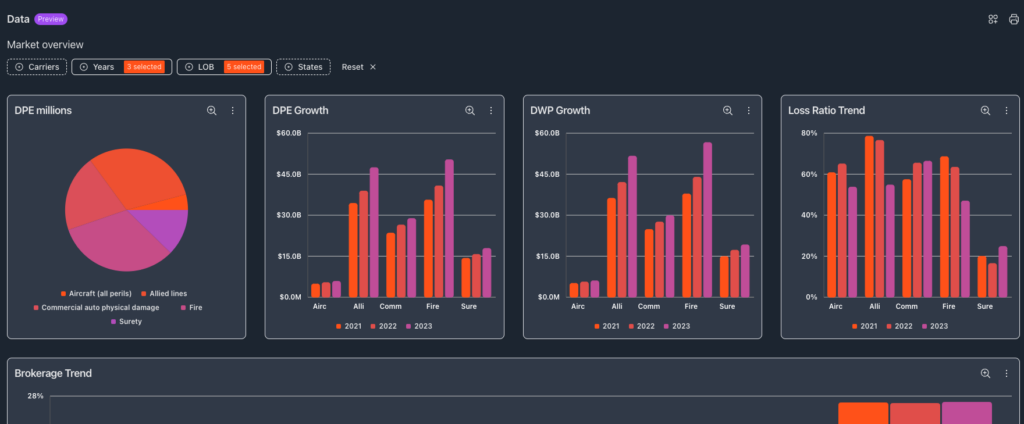Click the '5 selected' badge on LOB

[244, 67]
